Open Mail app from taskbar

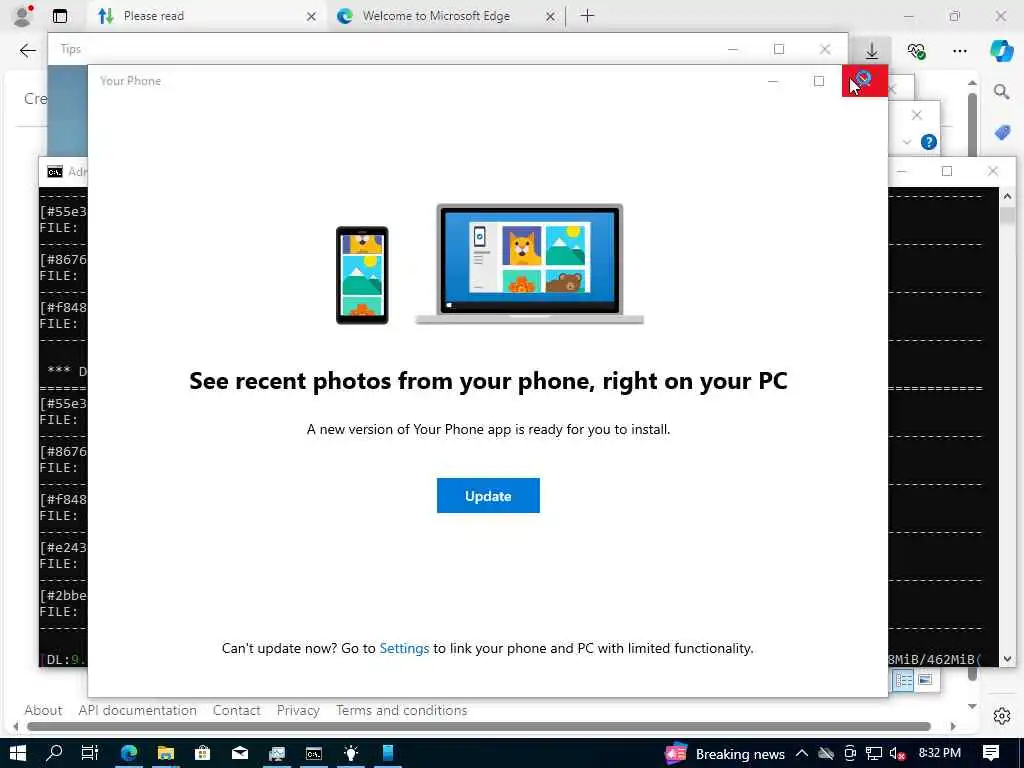240,754
